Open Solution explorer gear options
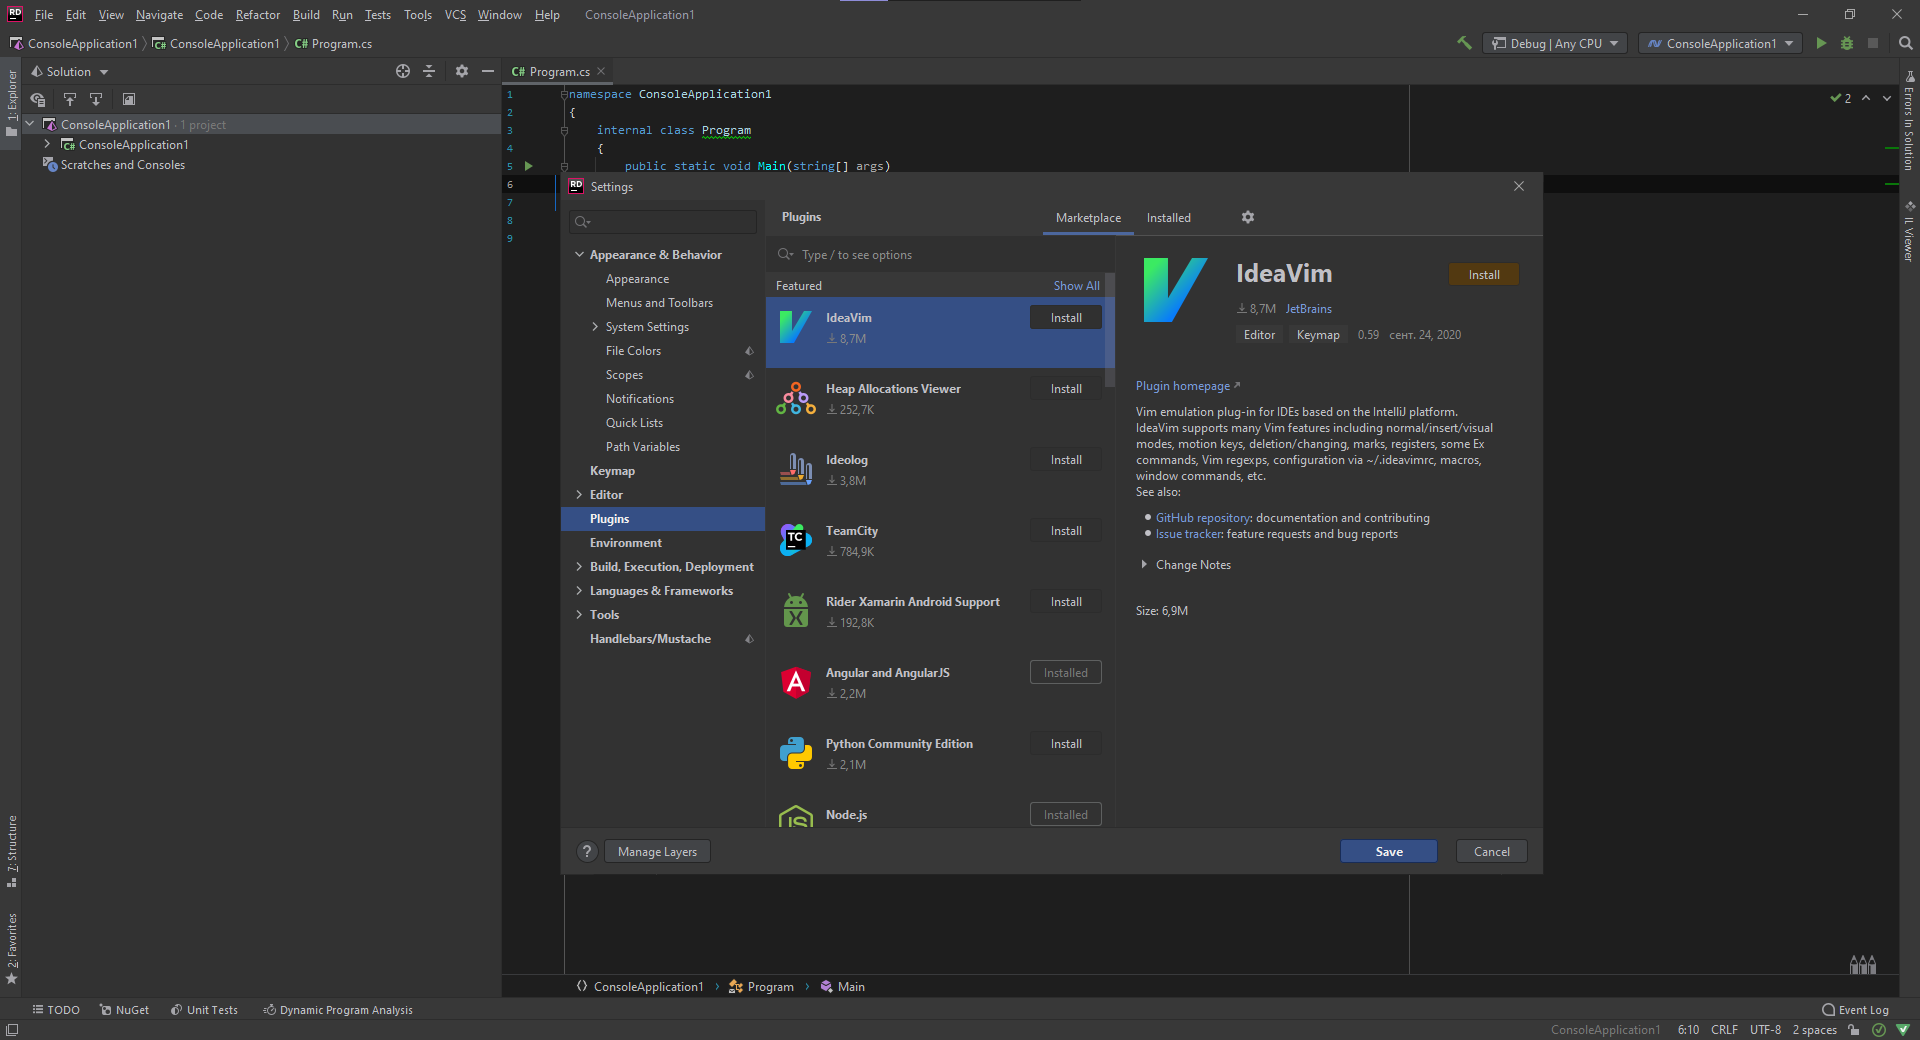Screen dimensions: 1920x1040 (x=461, y=71)
